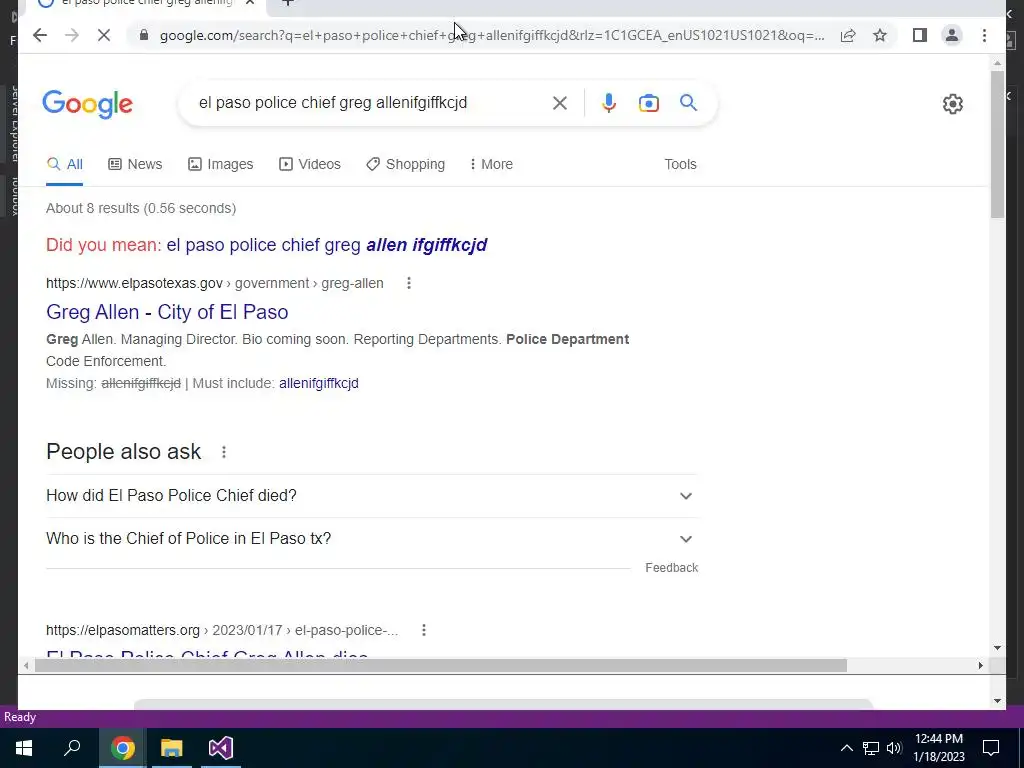Select the All results tab
Viewport: 1024px width, 768px height.
coord(65,165)
